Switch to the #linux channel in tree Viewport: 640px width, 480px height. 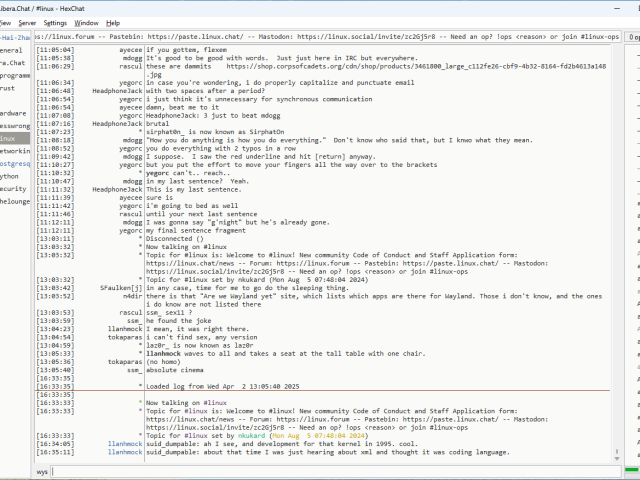[x=10, y=138]
